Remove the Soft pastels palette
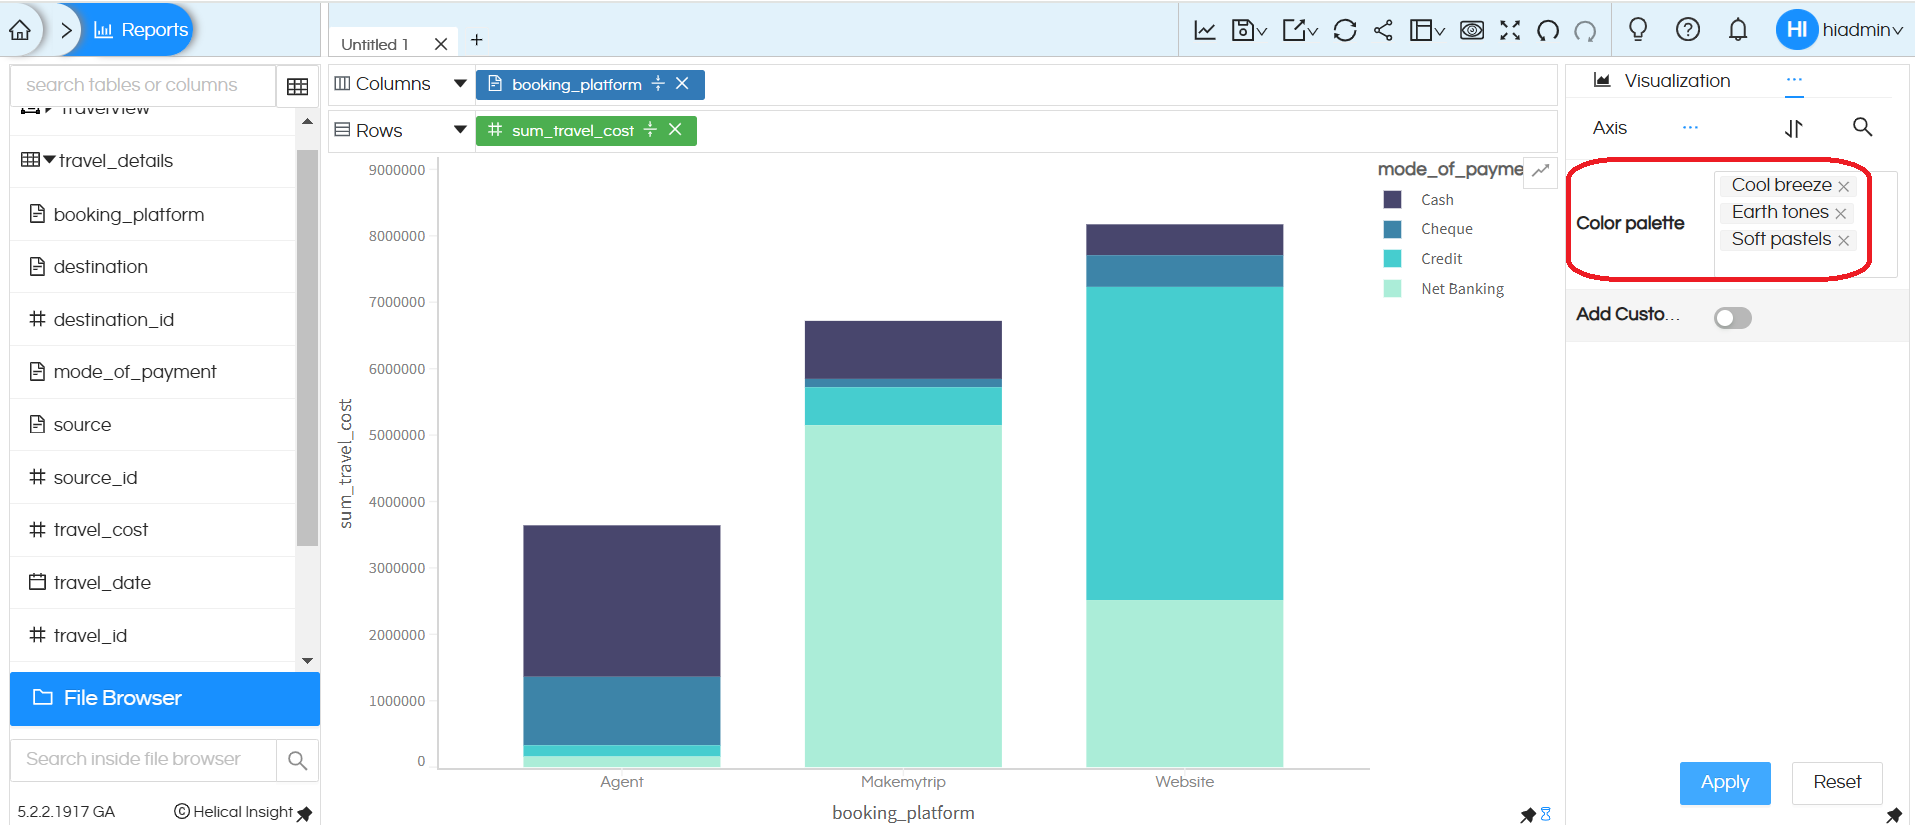The width and height of the screenshot is (1915, 828). 1843,241
